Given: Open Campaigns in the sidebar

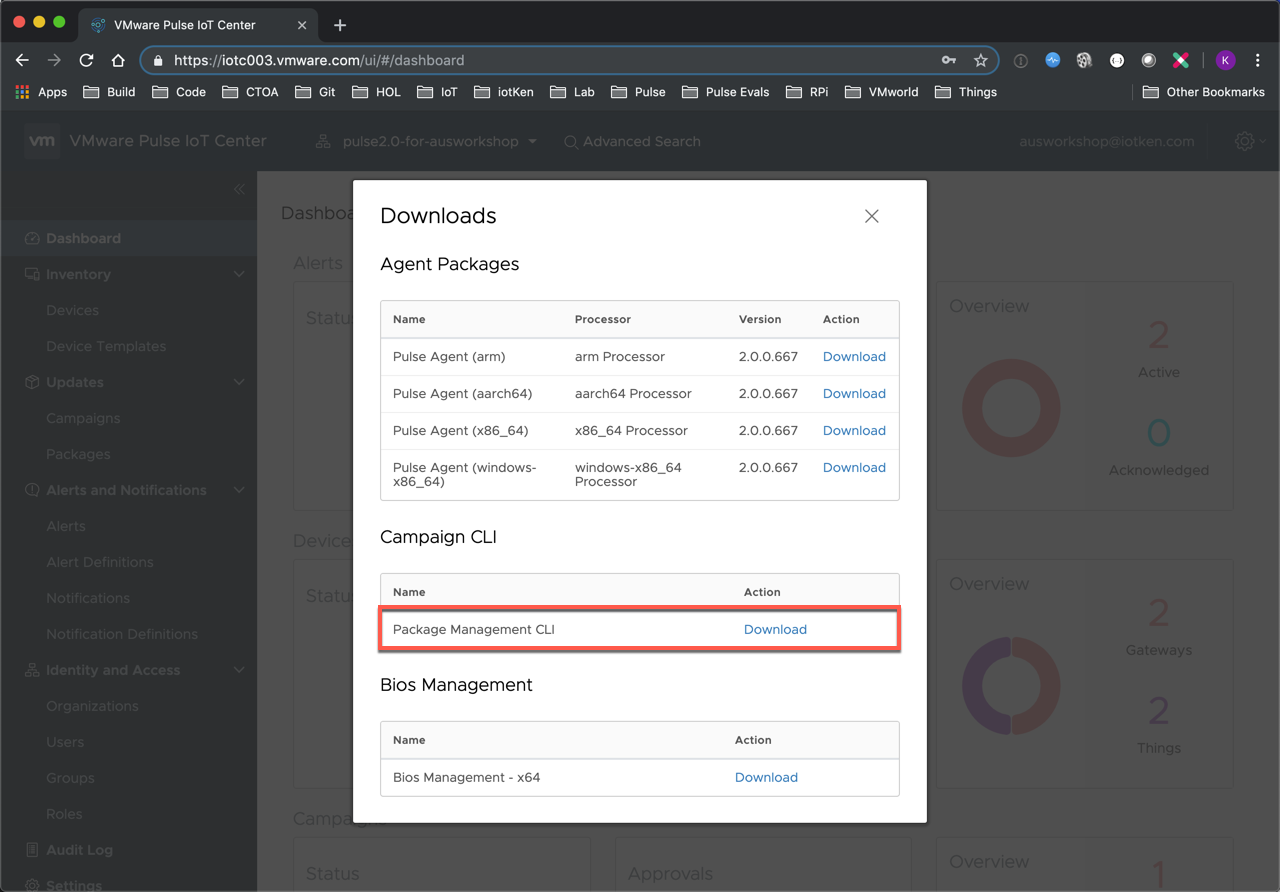Looking at the screenshot, I should point(83,418).
